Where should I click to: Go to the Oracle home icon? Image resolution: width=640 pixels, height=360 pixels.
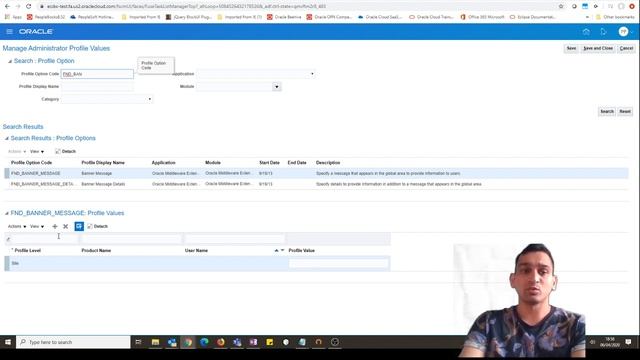(586, 31)
